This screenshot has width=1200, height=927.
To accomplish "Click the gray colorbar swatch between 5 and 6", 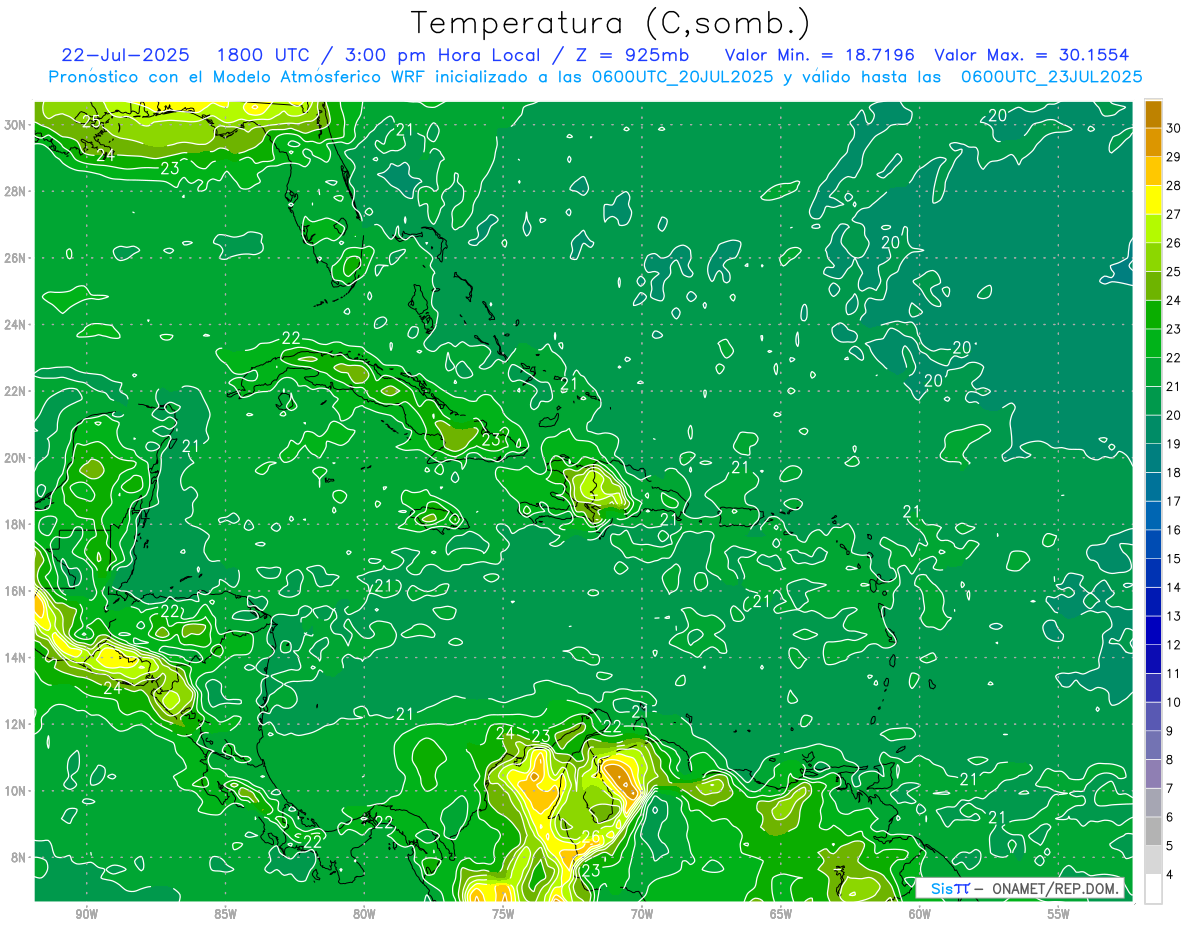I will pos(1153,831).
